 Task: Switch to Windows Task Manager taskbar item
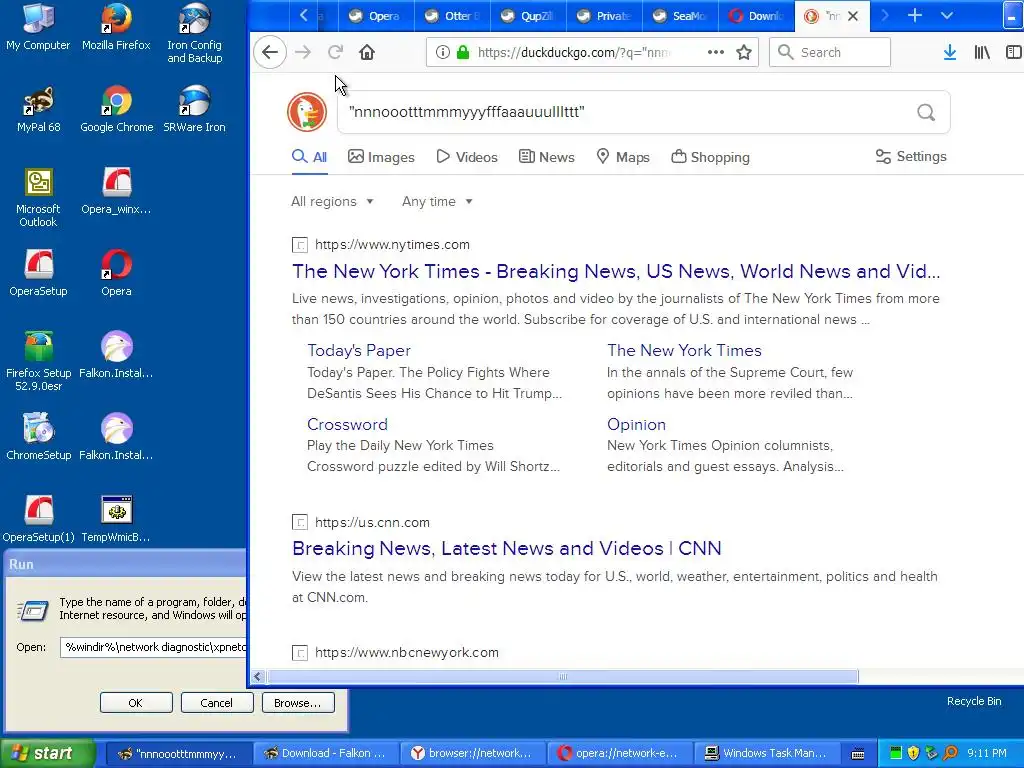click(767, 754)
